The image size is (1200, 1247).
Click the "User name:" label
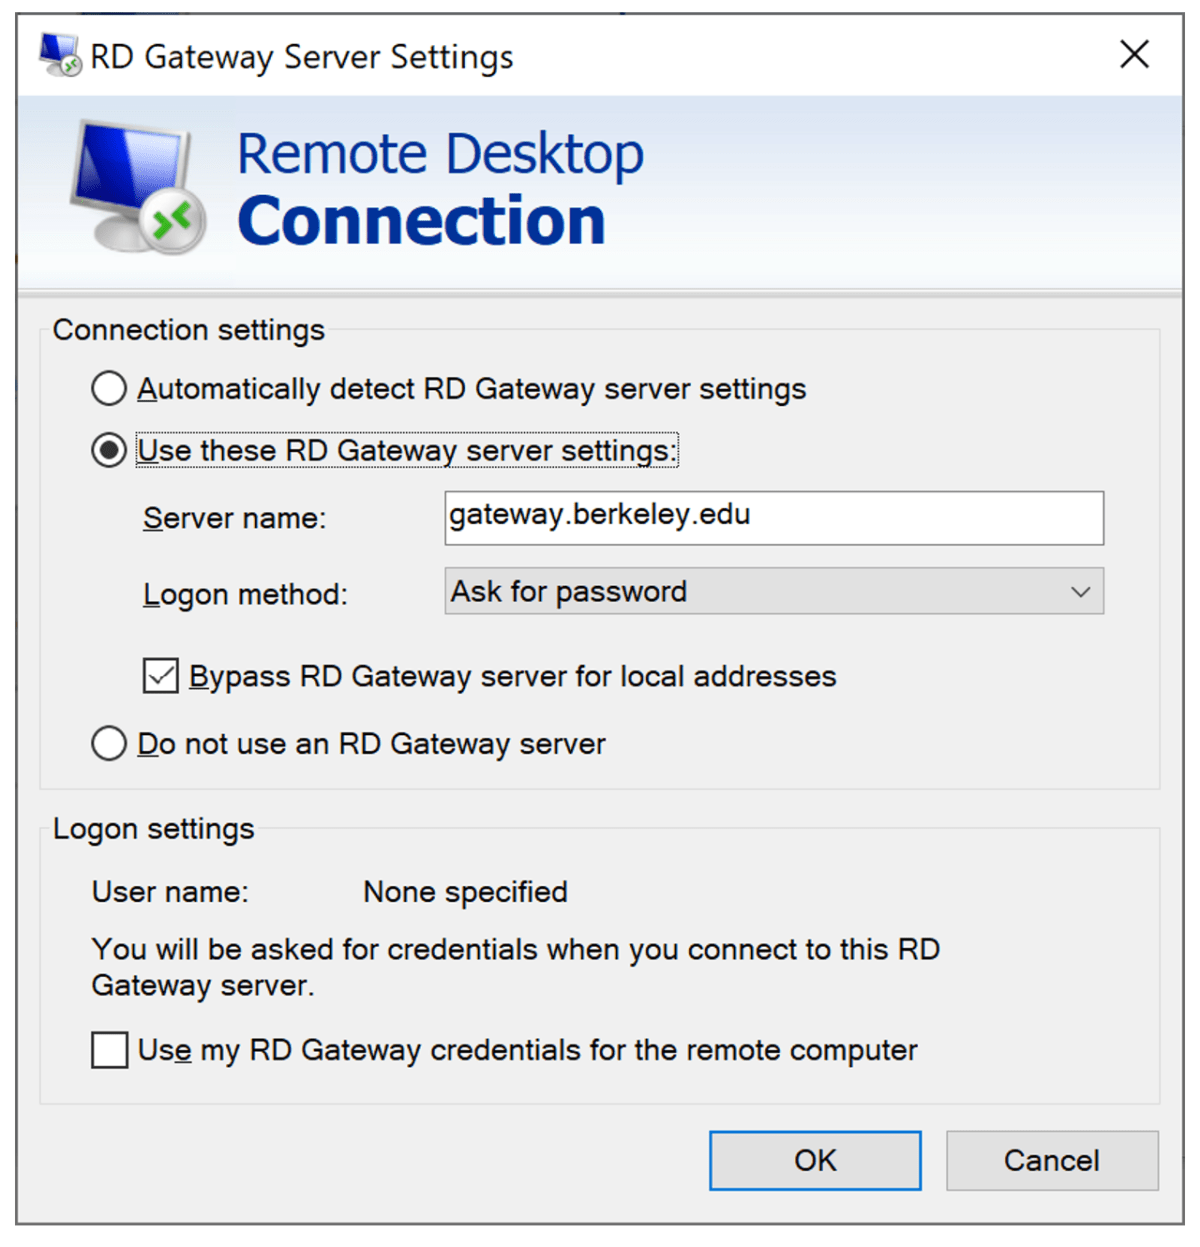click(x=170, y=892)
